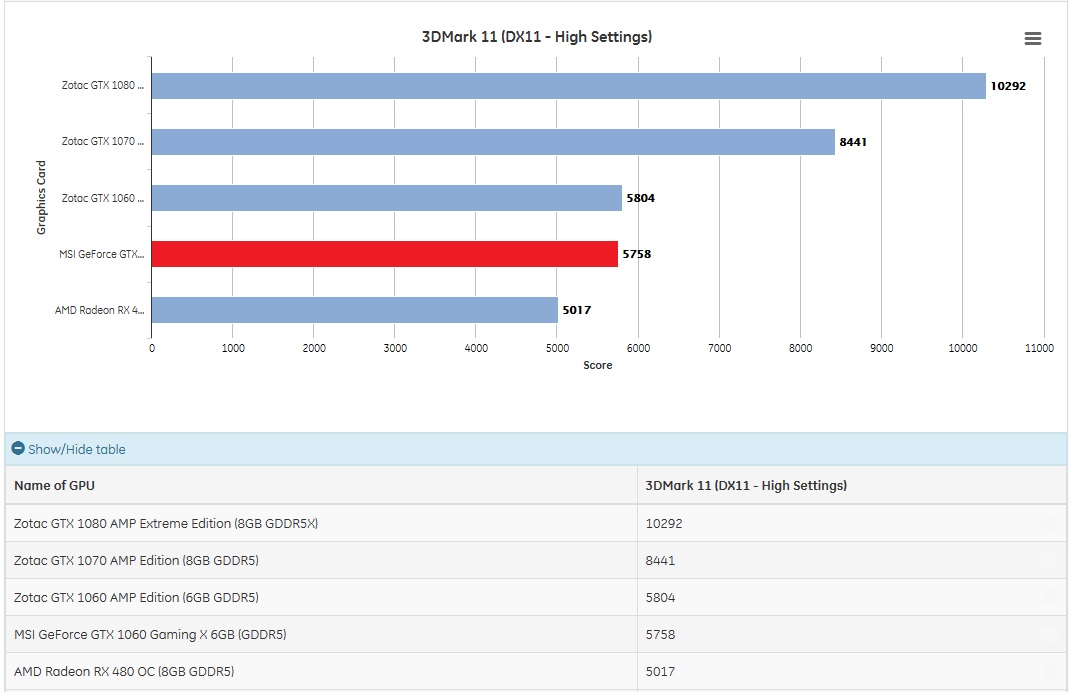The image size is (1070, 694).
Task: Click the 3000 tick on Score axis
Action: point(395,348)
